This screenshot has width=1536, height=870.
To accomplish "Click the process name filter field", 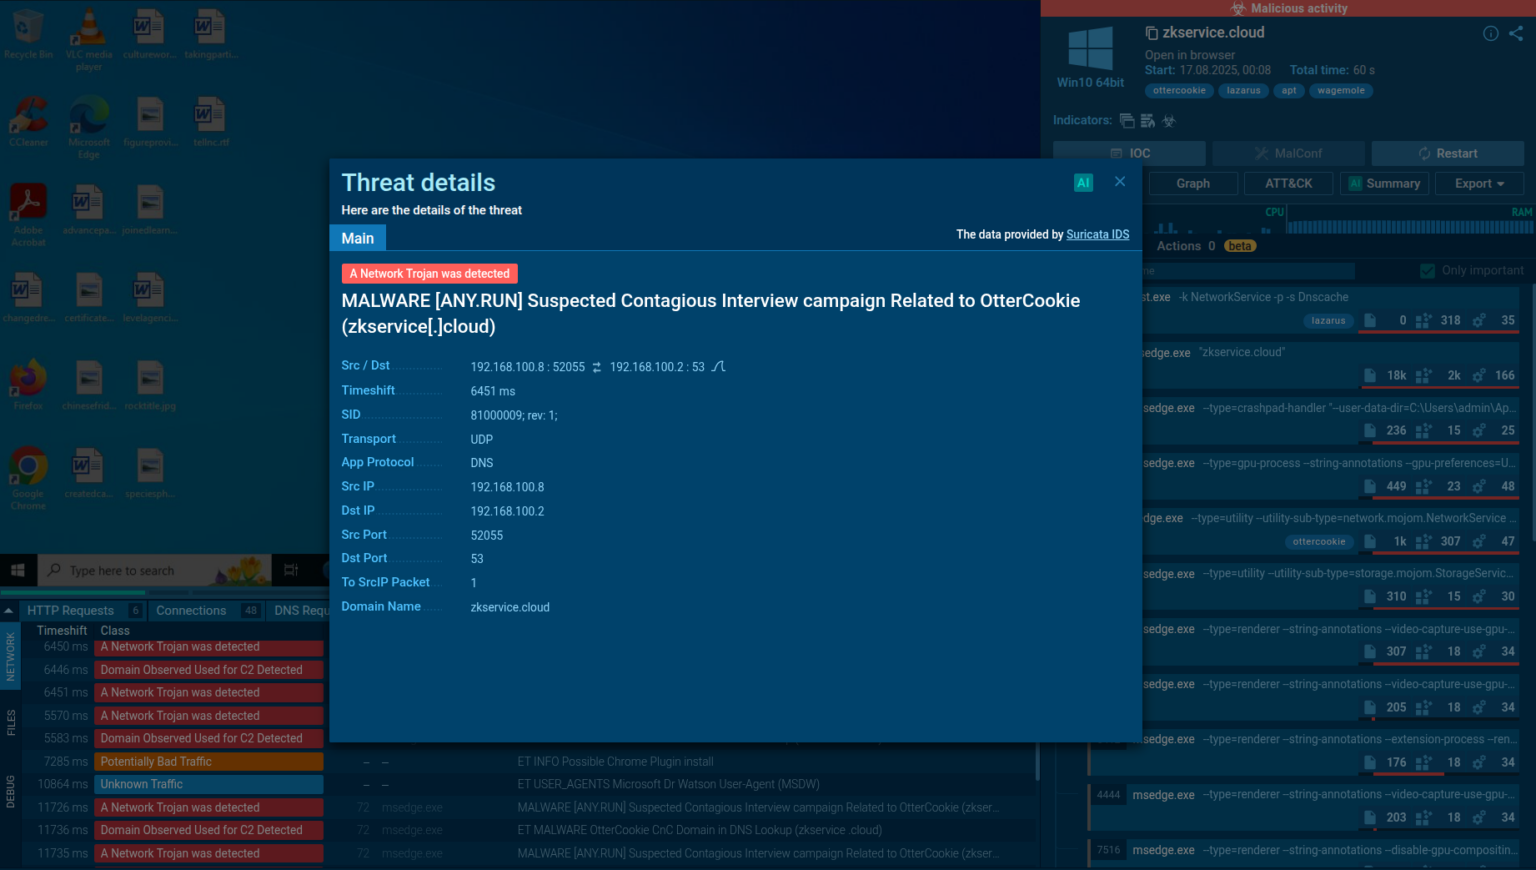I will 1248,271.
